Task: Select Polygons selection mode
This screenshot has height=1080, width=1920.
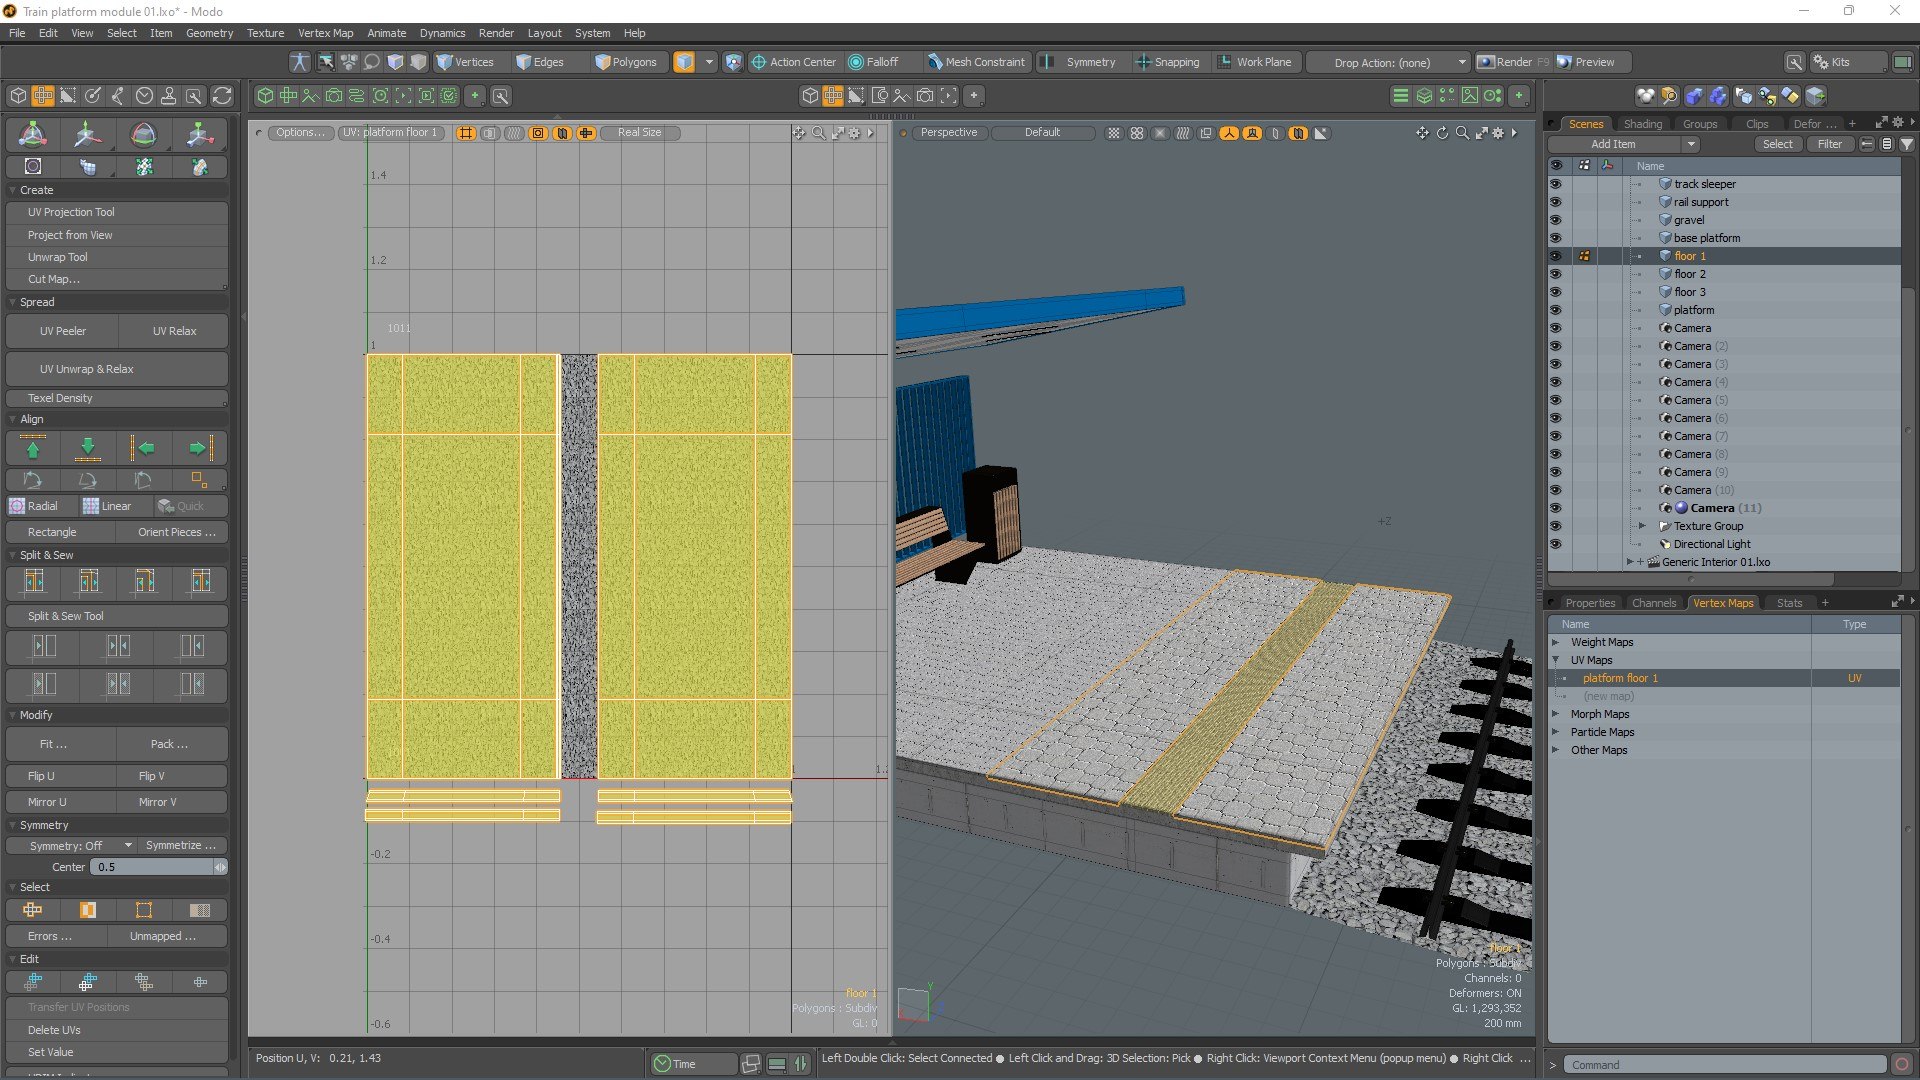Action: 626,62
